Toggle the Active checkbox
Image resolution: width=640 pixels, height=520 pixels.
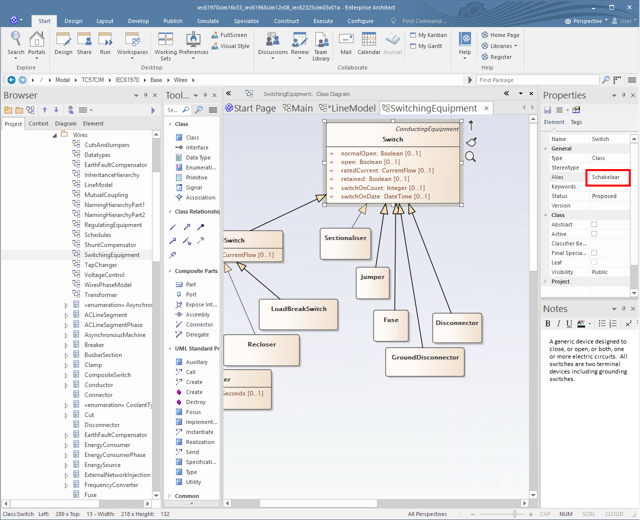point(594,234)
